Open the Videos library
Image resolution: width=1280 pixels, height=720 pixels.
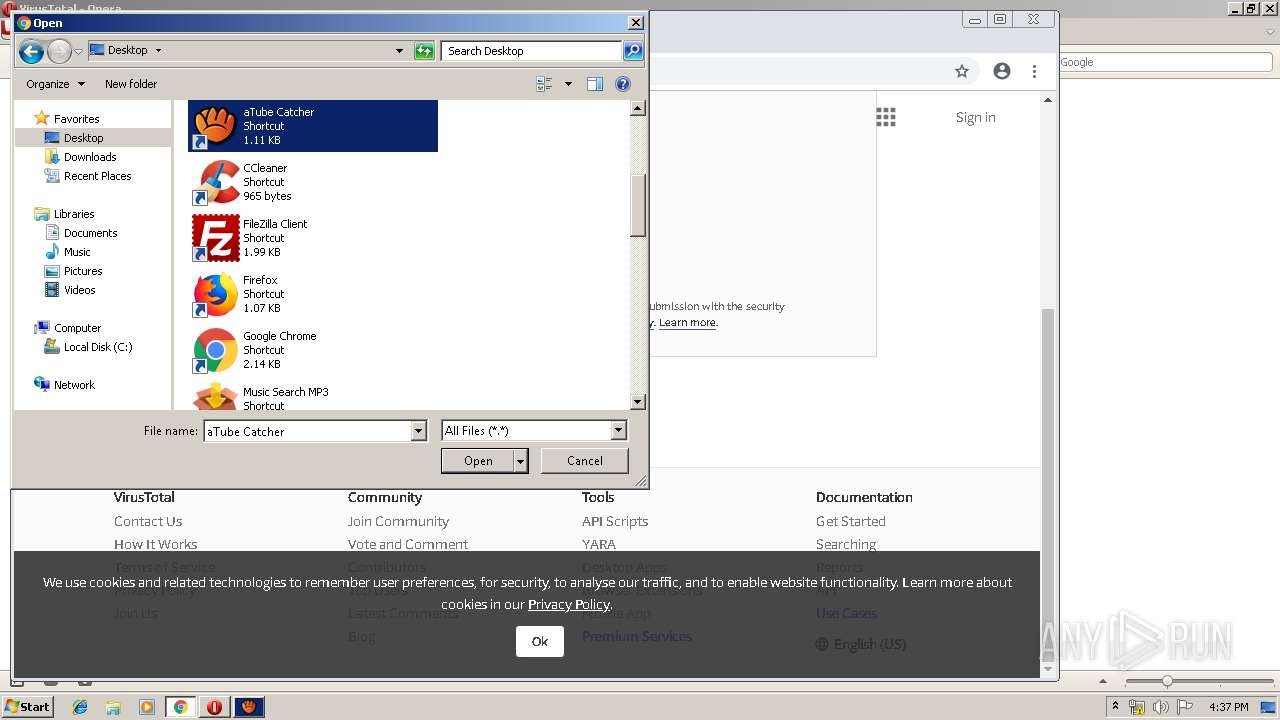[x=79, y=290]
